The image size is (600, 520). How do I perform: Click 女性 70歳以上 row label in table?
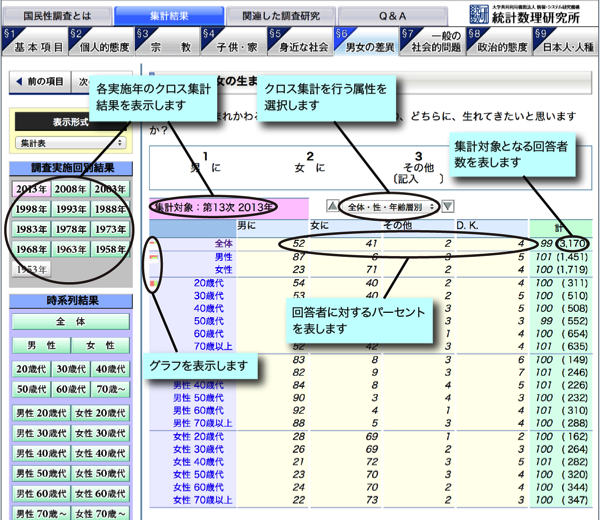pyautogui.click(x=203, y=500)
